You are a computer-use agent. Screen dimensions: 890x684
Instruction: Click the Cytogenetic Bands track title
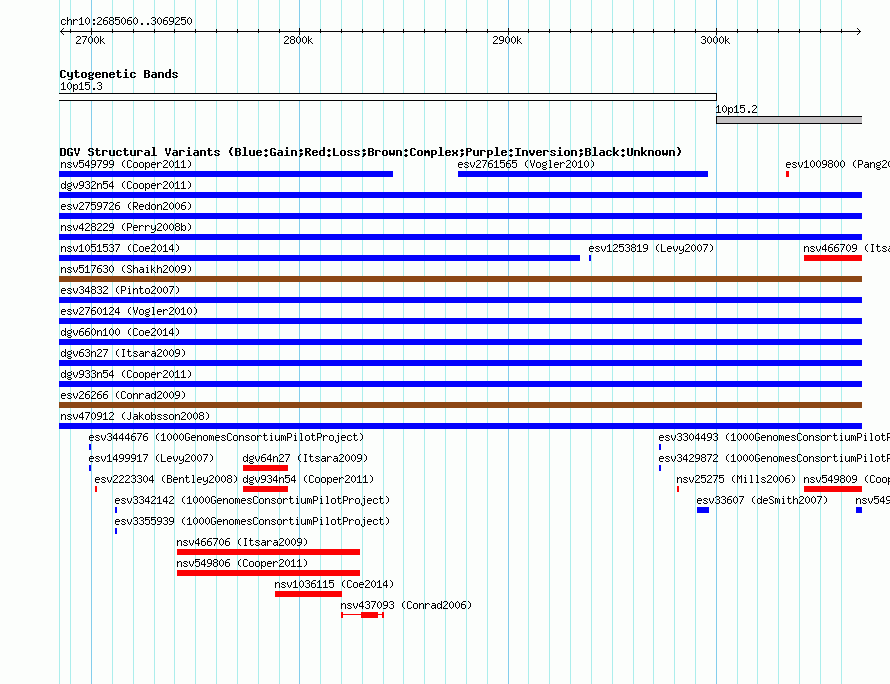(119, 74)
